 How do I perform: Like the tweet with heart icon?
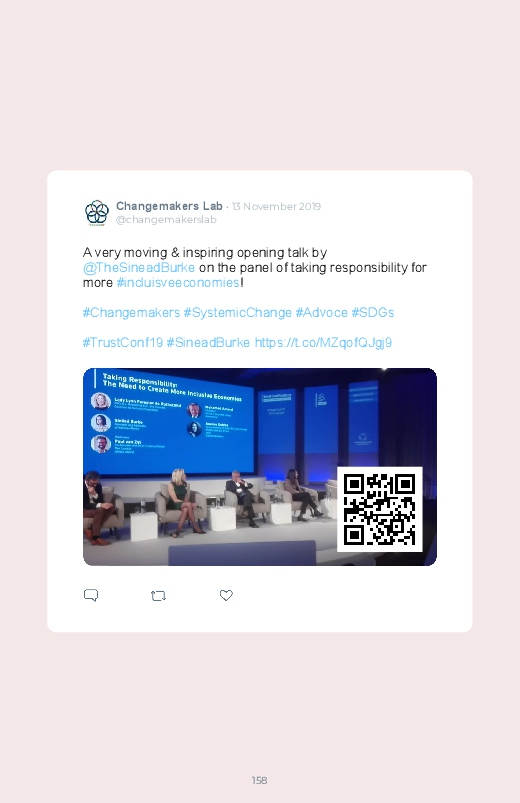(x=226, y=595)
